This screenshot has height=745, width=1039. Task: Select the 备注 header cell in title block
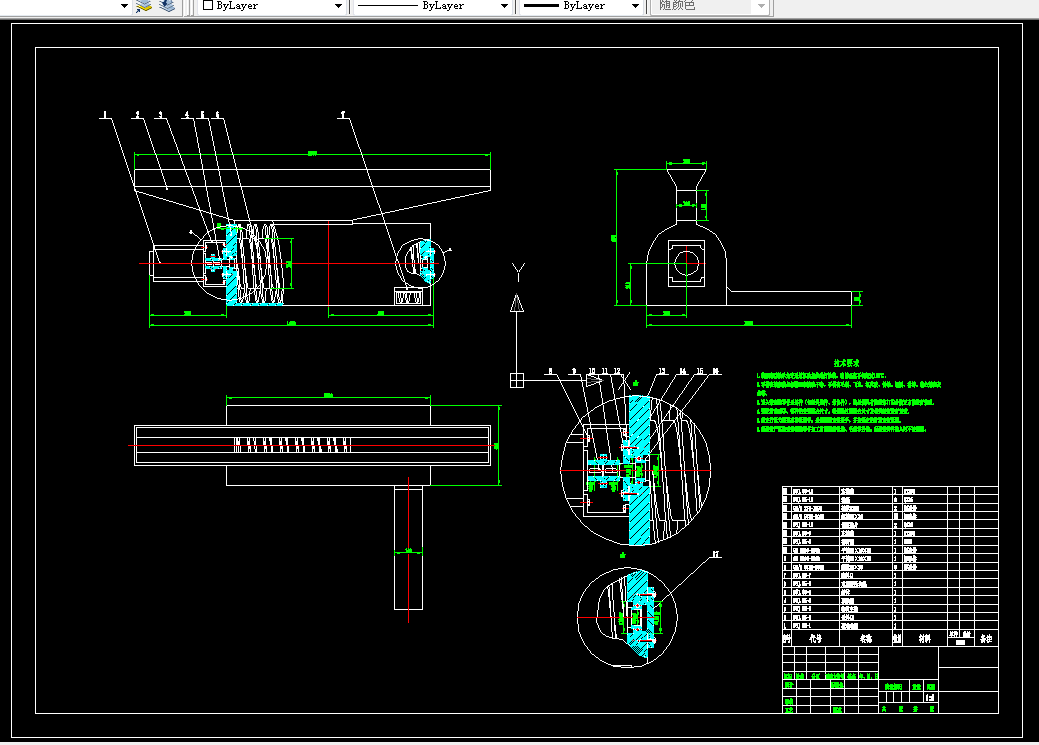tap(986, 638)
